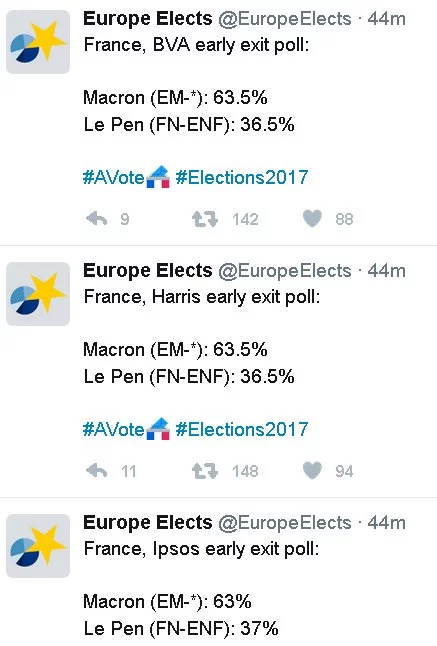The width and height of the screenshot is (437, 646).
Task: Open Europe Elects name on the Ipsos tweet
Action: (x=148, y=522)
